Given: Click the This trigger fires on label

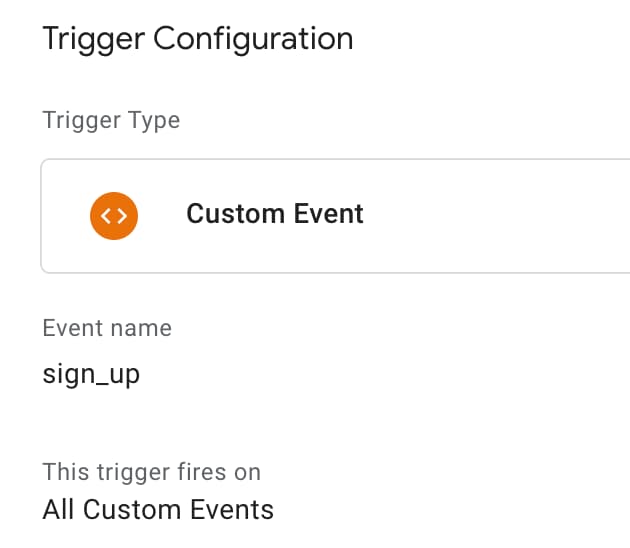Looking at the screenshot, I should 151,472.
